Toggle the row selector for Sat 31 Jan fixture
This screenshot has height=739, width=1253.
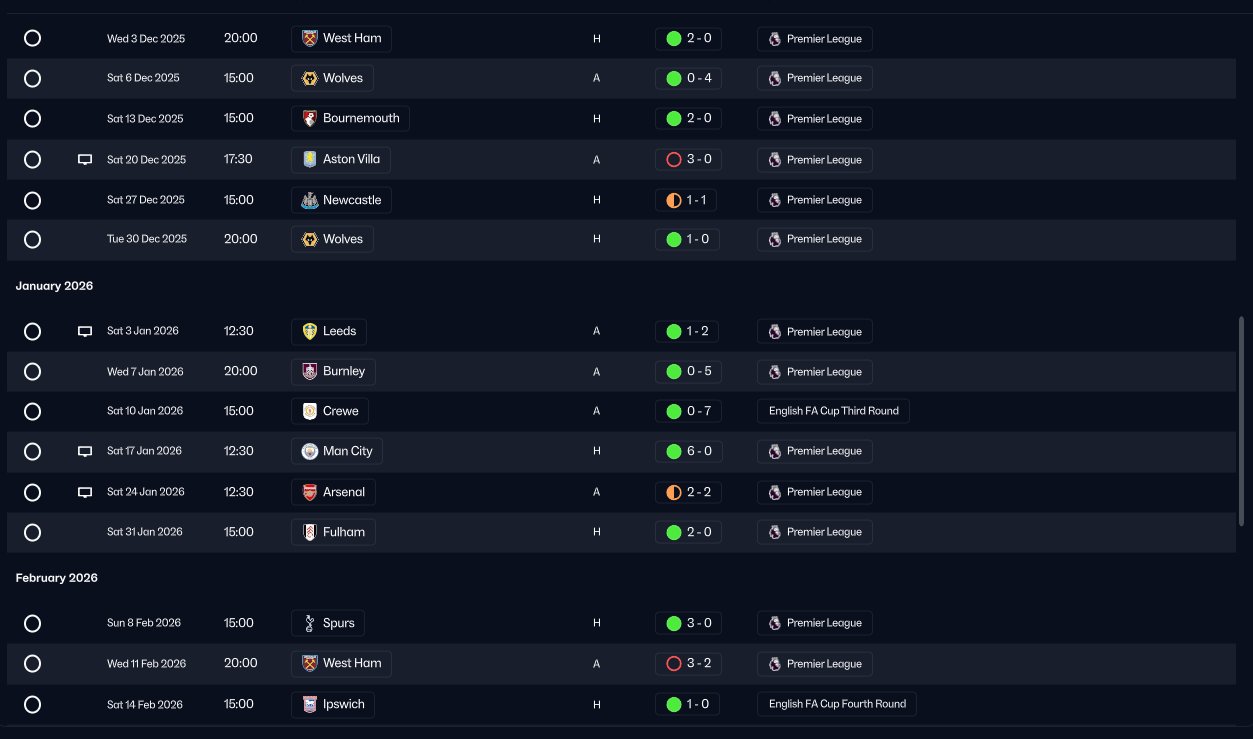point(32,532)
